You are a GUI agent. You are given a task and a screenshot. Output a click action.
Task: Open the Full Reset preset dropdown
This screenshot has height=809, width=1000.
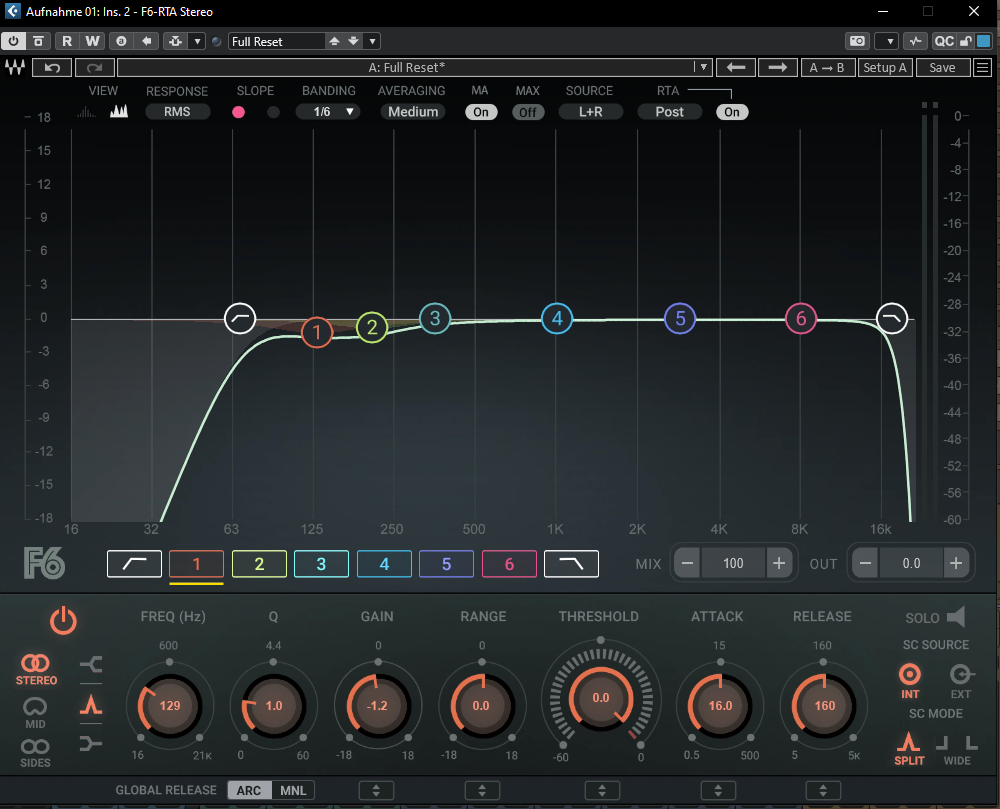point(373,41)
